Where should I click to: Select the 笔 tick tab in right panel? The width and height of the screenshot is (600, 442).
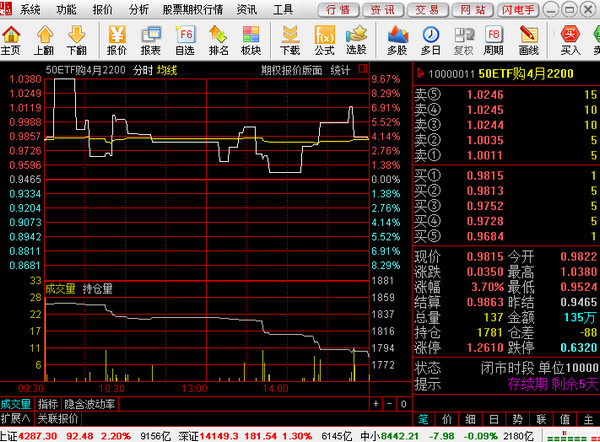(423, 418)
